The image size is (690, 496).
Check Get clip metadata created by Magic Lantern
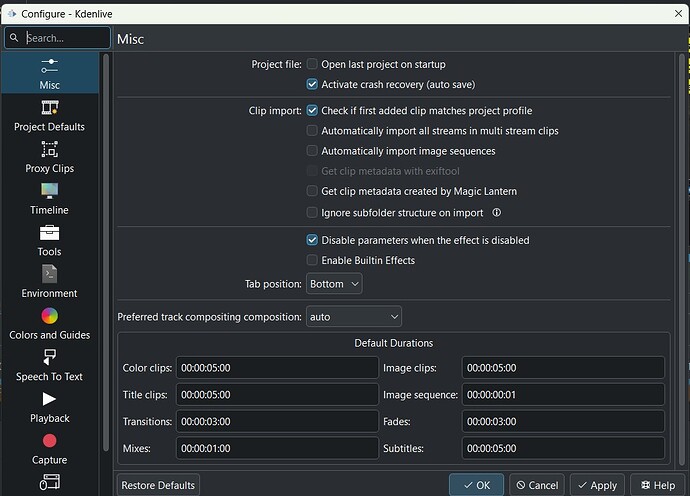click(312, 191)
